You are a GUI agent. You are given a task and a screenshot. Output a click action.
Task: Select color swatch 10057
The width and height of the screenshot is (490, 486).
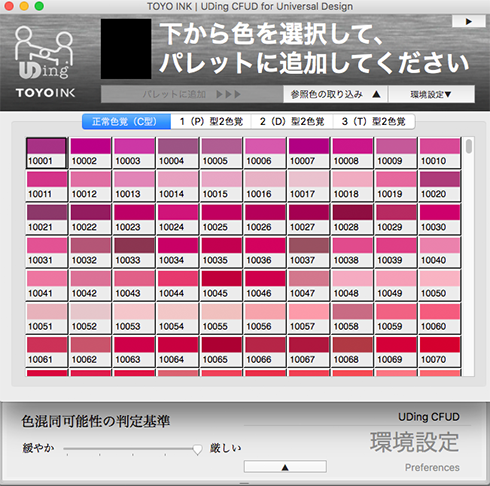tap(309, 318)
